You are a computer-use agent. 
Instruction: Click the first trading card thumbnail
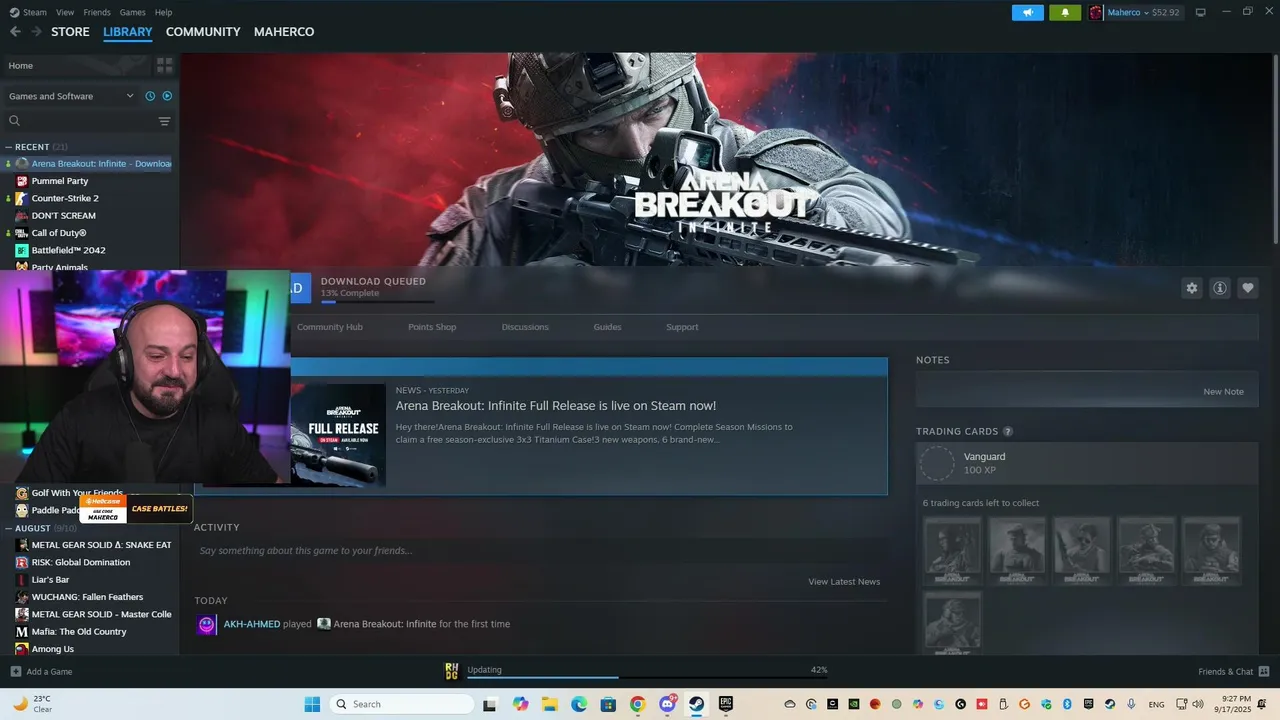coord(952,551)
